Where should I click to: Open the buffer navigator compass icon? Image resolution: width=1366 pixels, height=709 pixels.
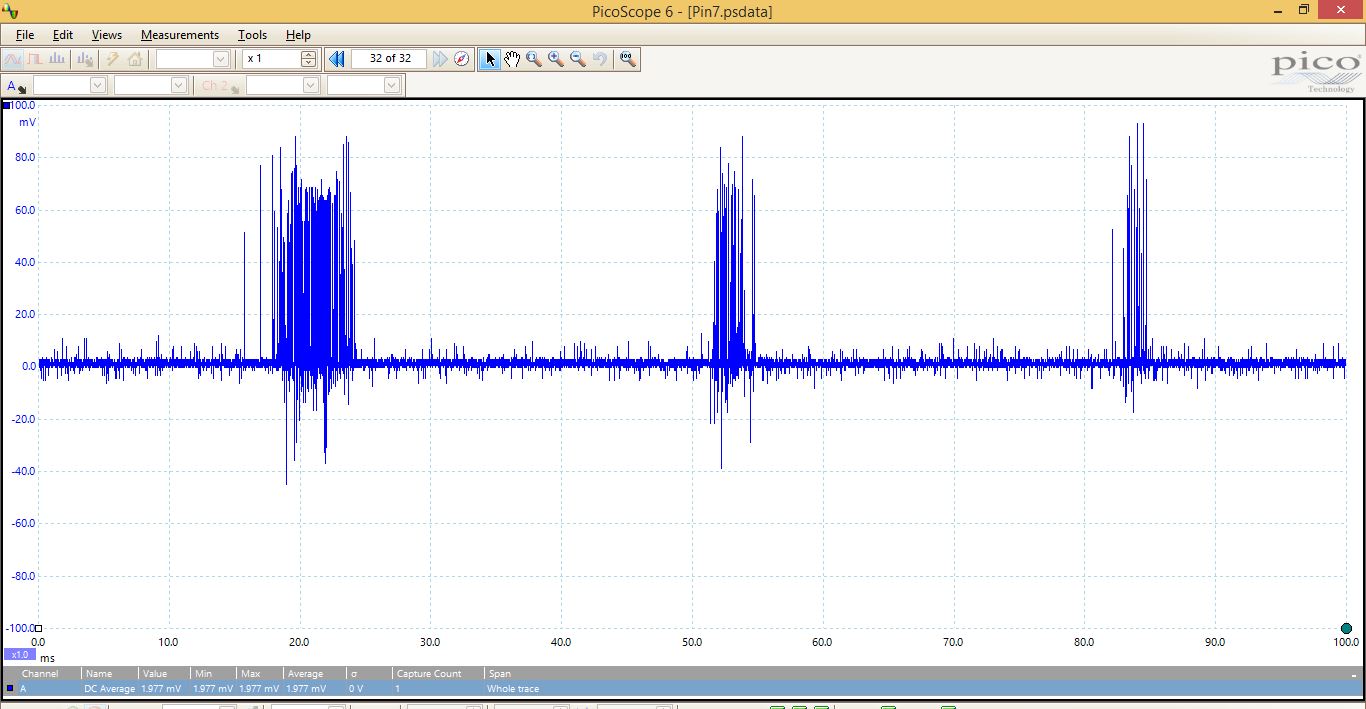[461, 59]
